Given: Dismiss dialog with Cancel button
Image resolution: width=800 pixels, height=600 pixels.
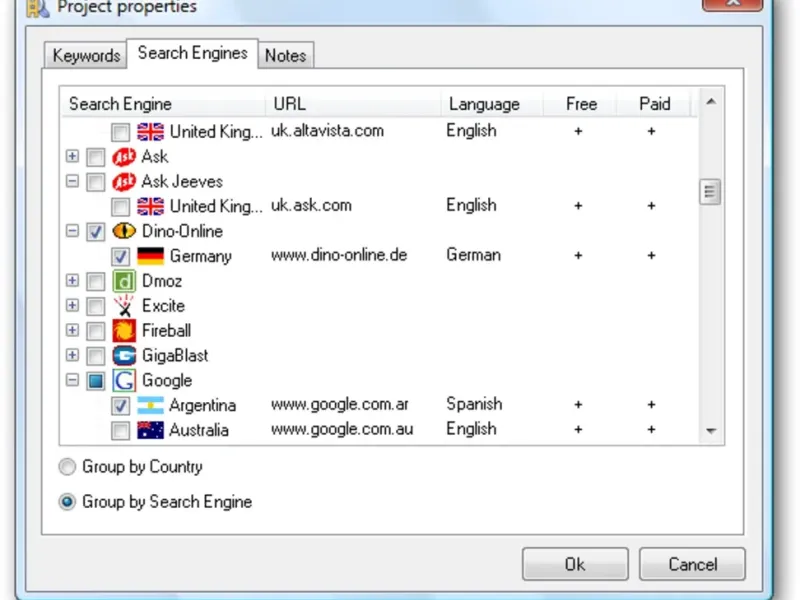Looking at the screenshot, I should (x=692, y=564).
